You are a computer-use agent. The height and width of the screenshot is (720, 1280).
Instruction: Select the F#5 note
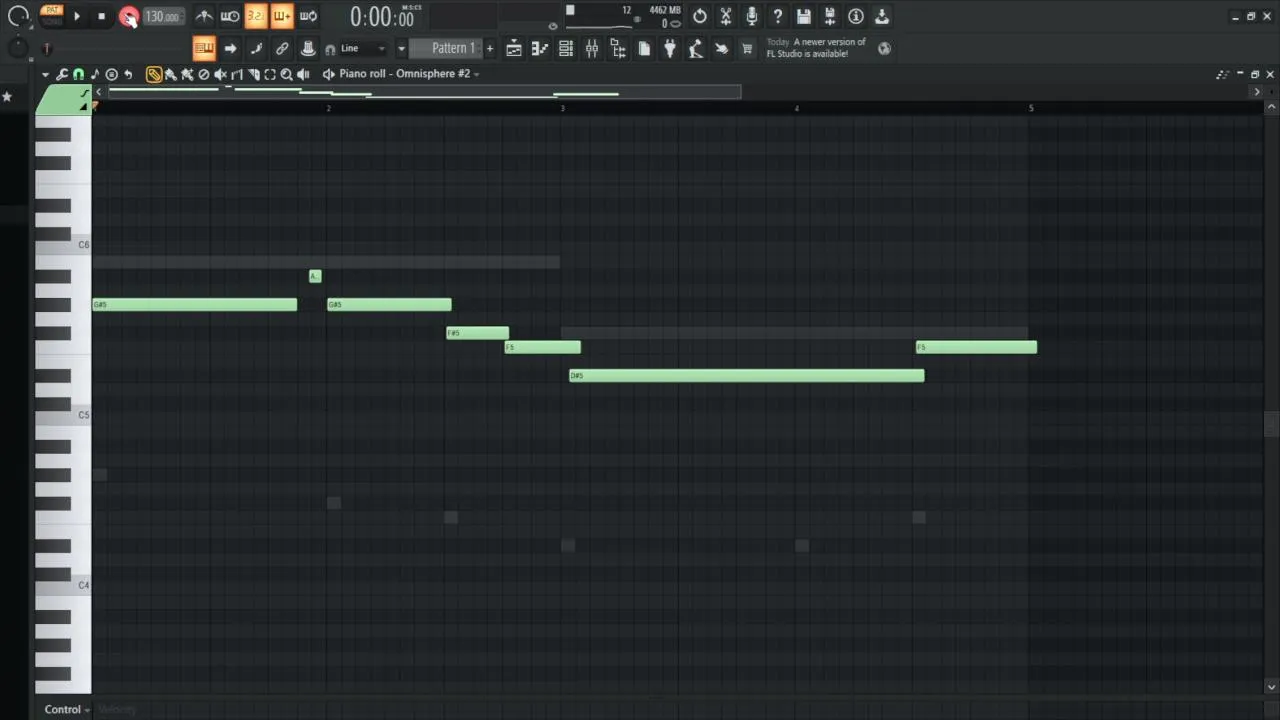[x=477, y=333]
